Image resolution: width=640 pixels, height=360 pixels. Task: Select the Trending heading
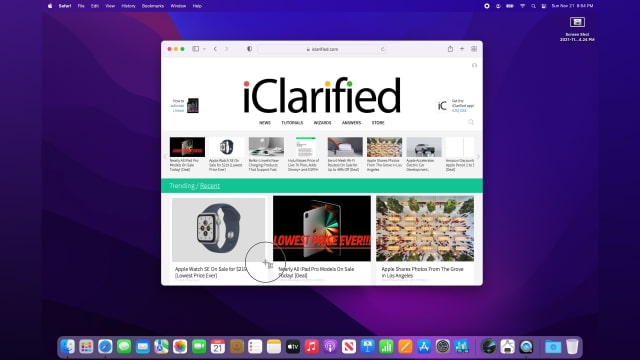[x=182, y=186]
